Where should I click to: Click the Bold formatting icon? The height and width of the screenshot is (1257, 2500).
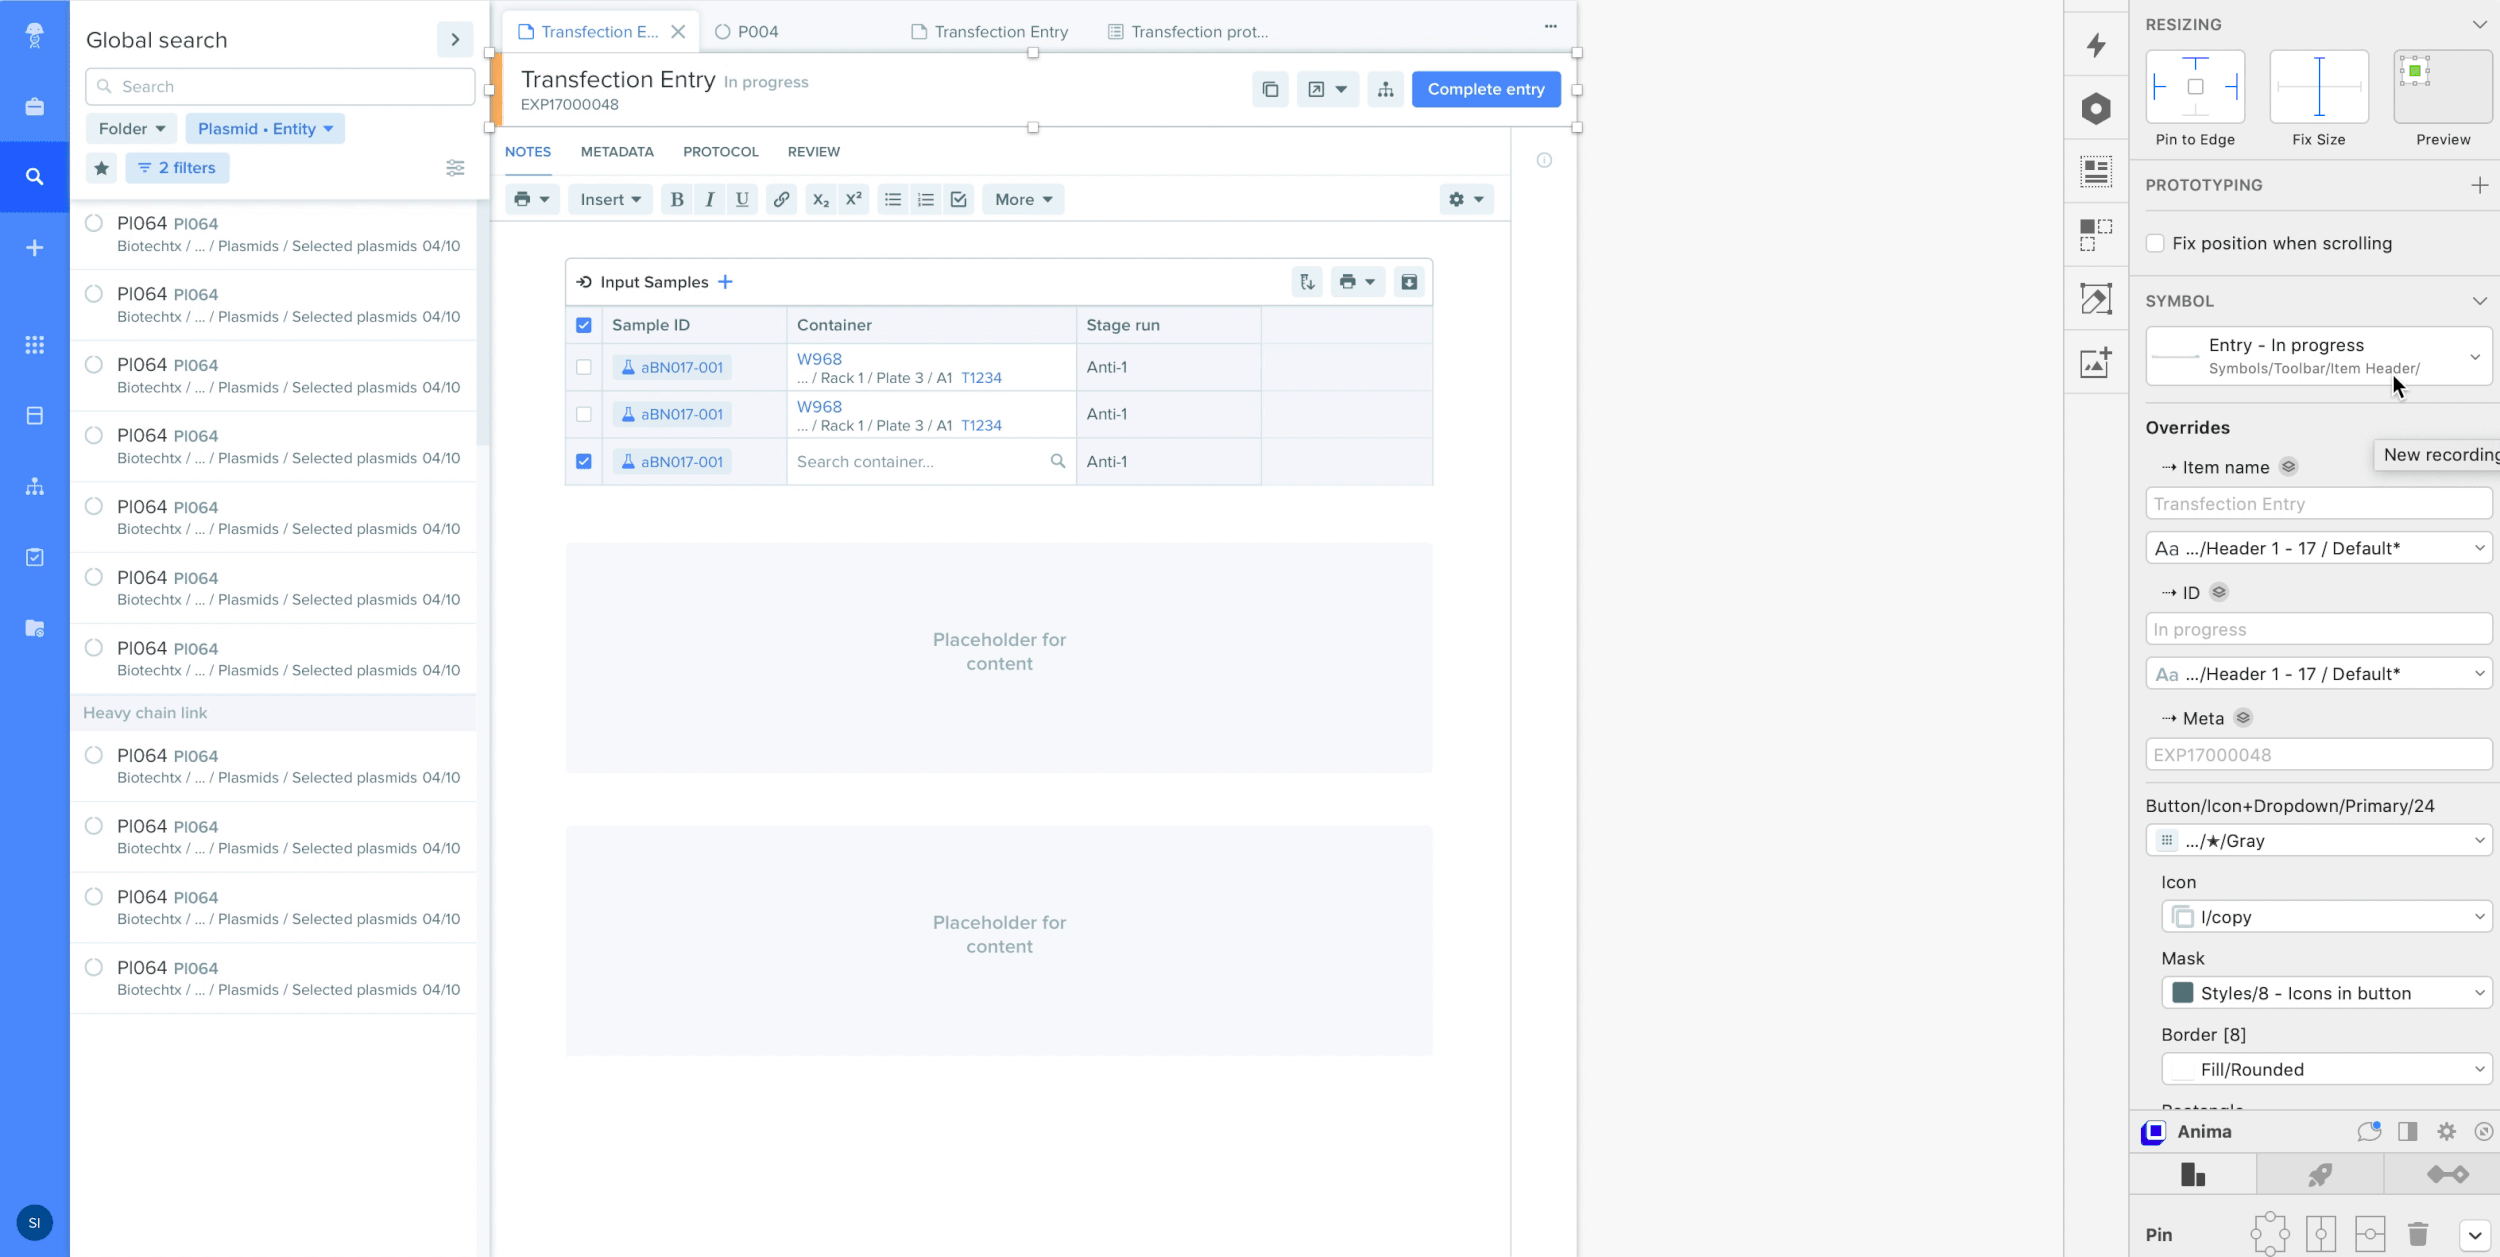(x=677, y=199)
